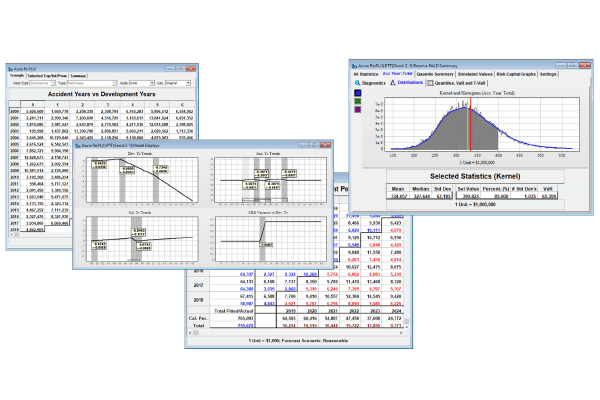Screen dimensions: 600x400
Task: Click the Cal. Yr Trends chart
Action: [142, 239]
